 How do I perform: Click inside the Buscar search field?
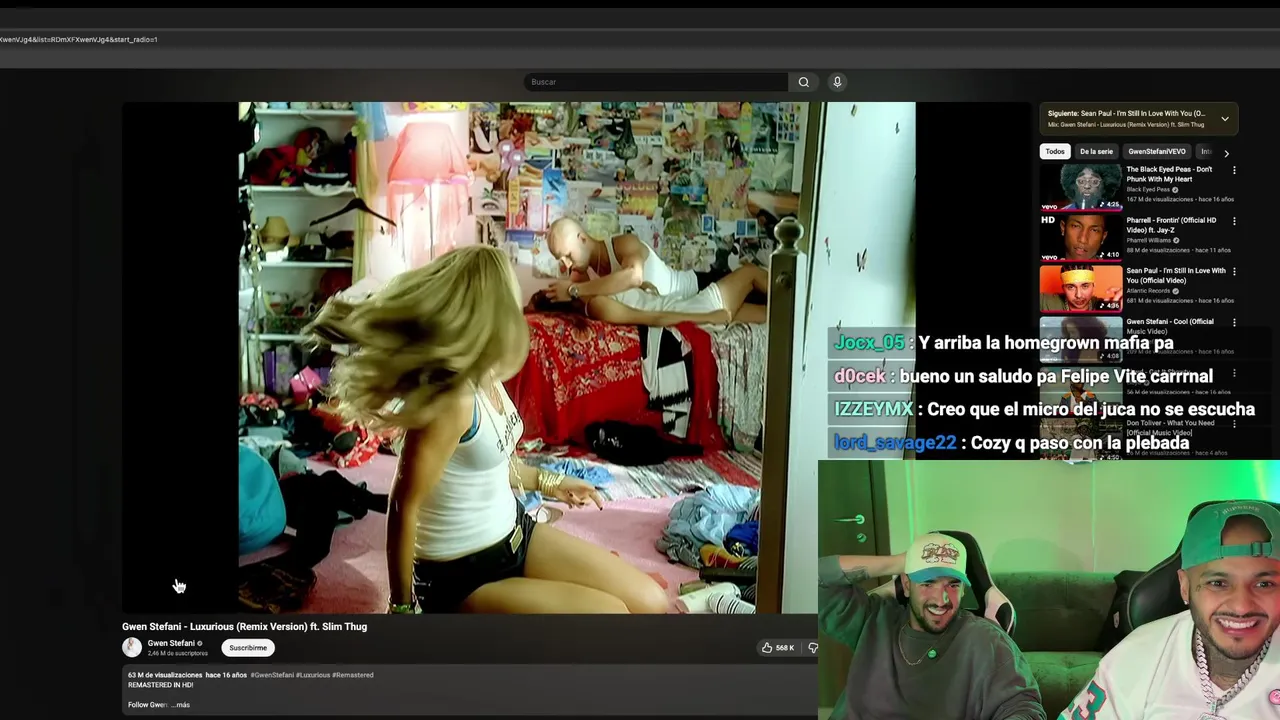(656, 82)
